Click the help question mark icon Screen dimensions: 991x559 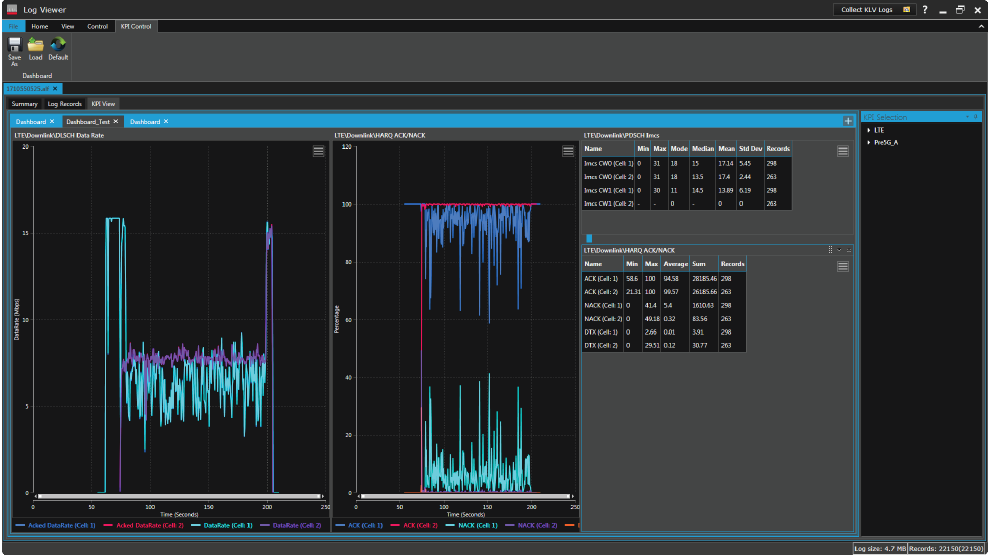click(x=924, y=10)
